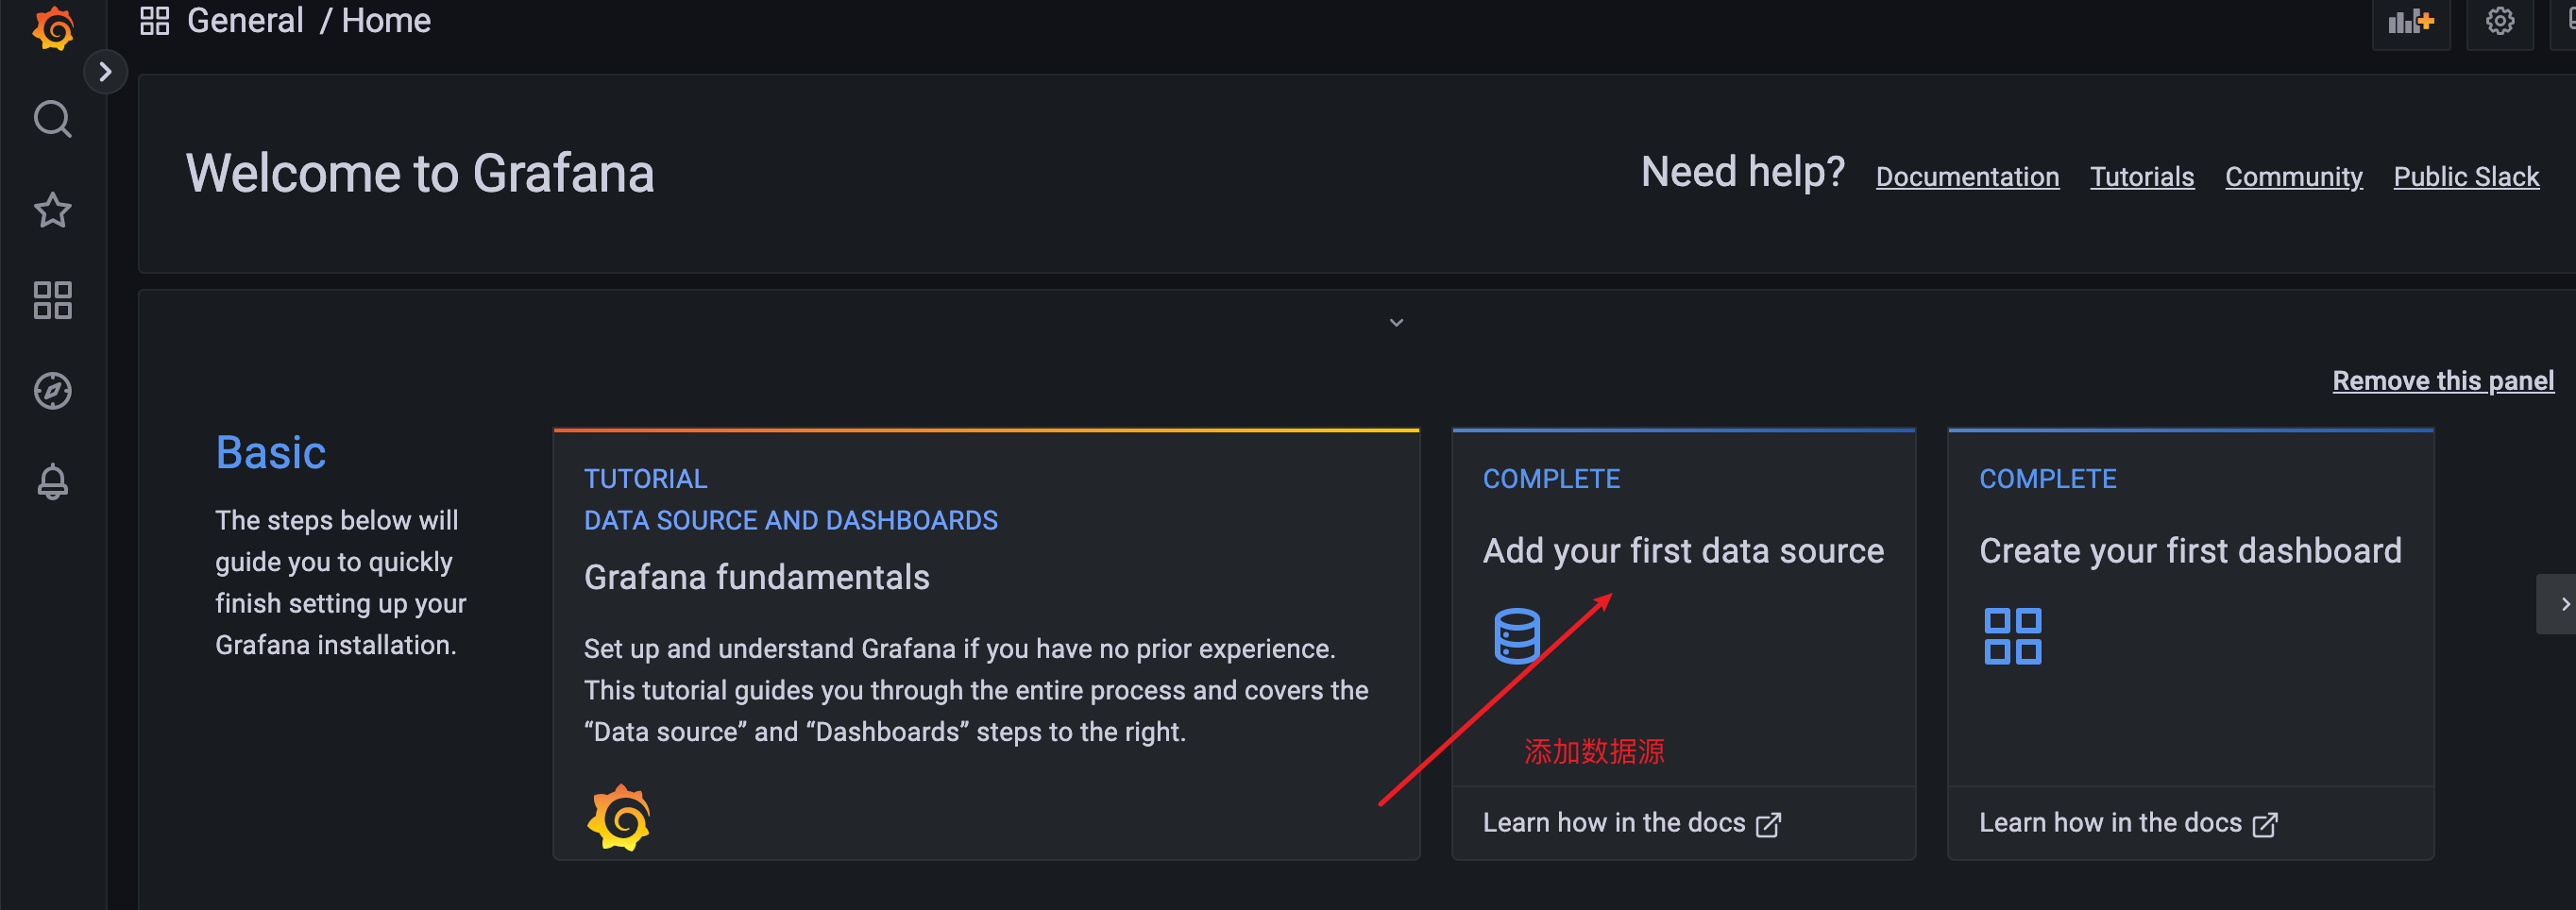Click the Grafana logo in the sidebar
The height and width of the screenshot is (910, 2576).
(53, 27)
